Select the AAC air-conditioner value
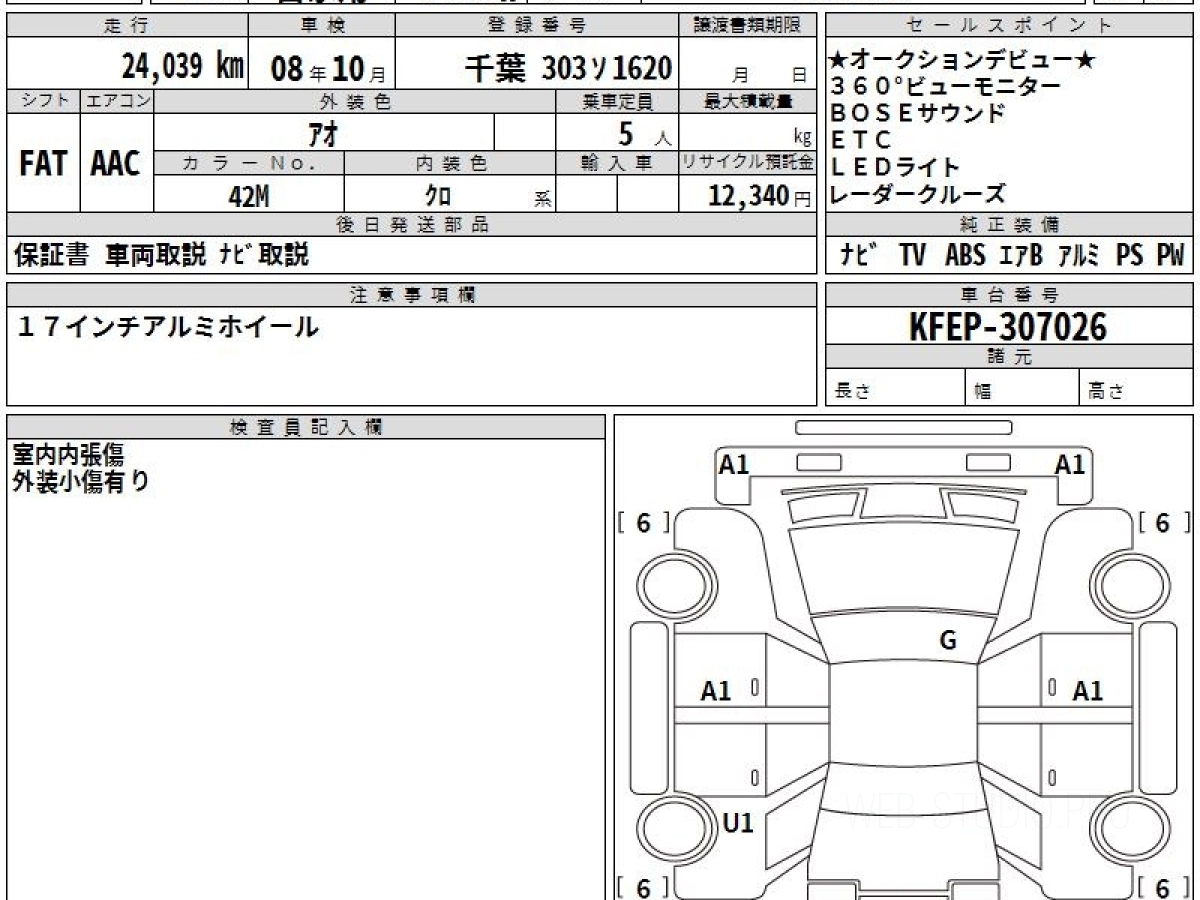The image size is (1200, 900). (116, 164)
